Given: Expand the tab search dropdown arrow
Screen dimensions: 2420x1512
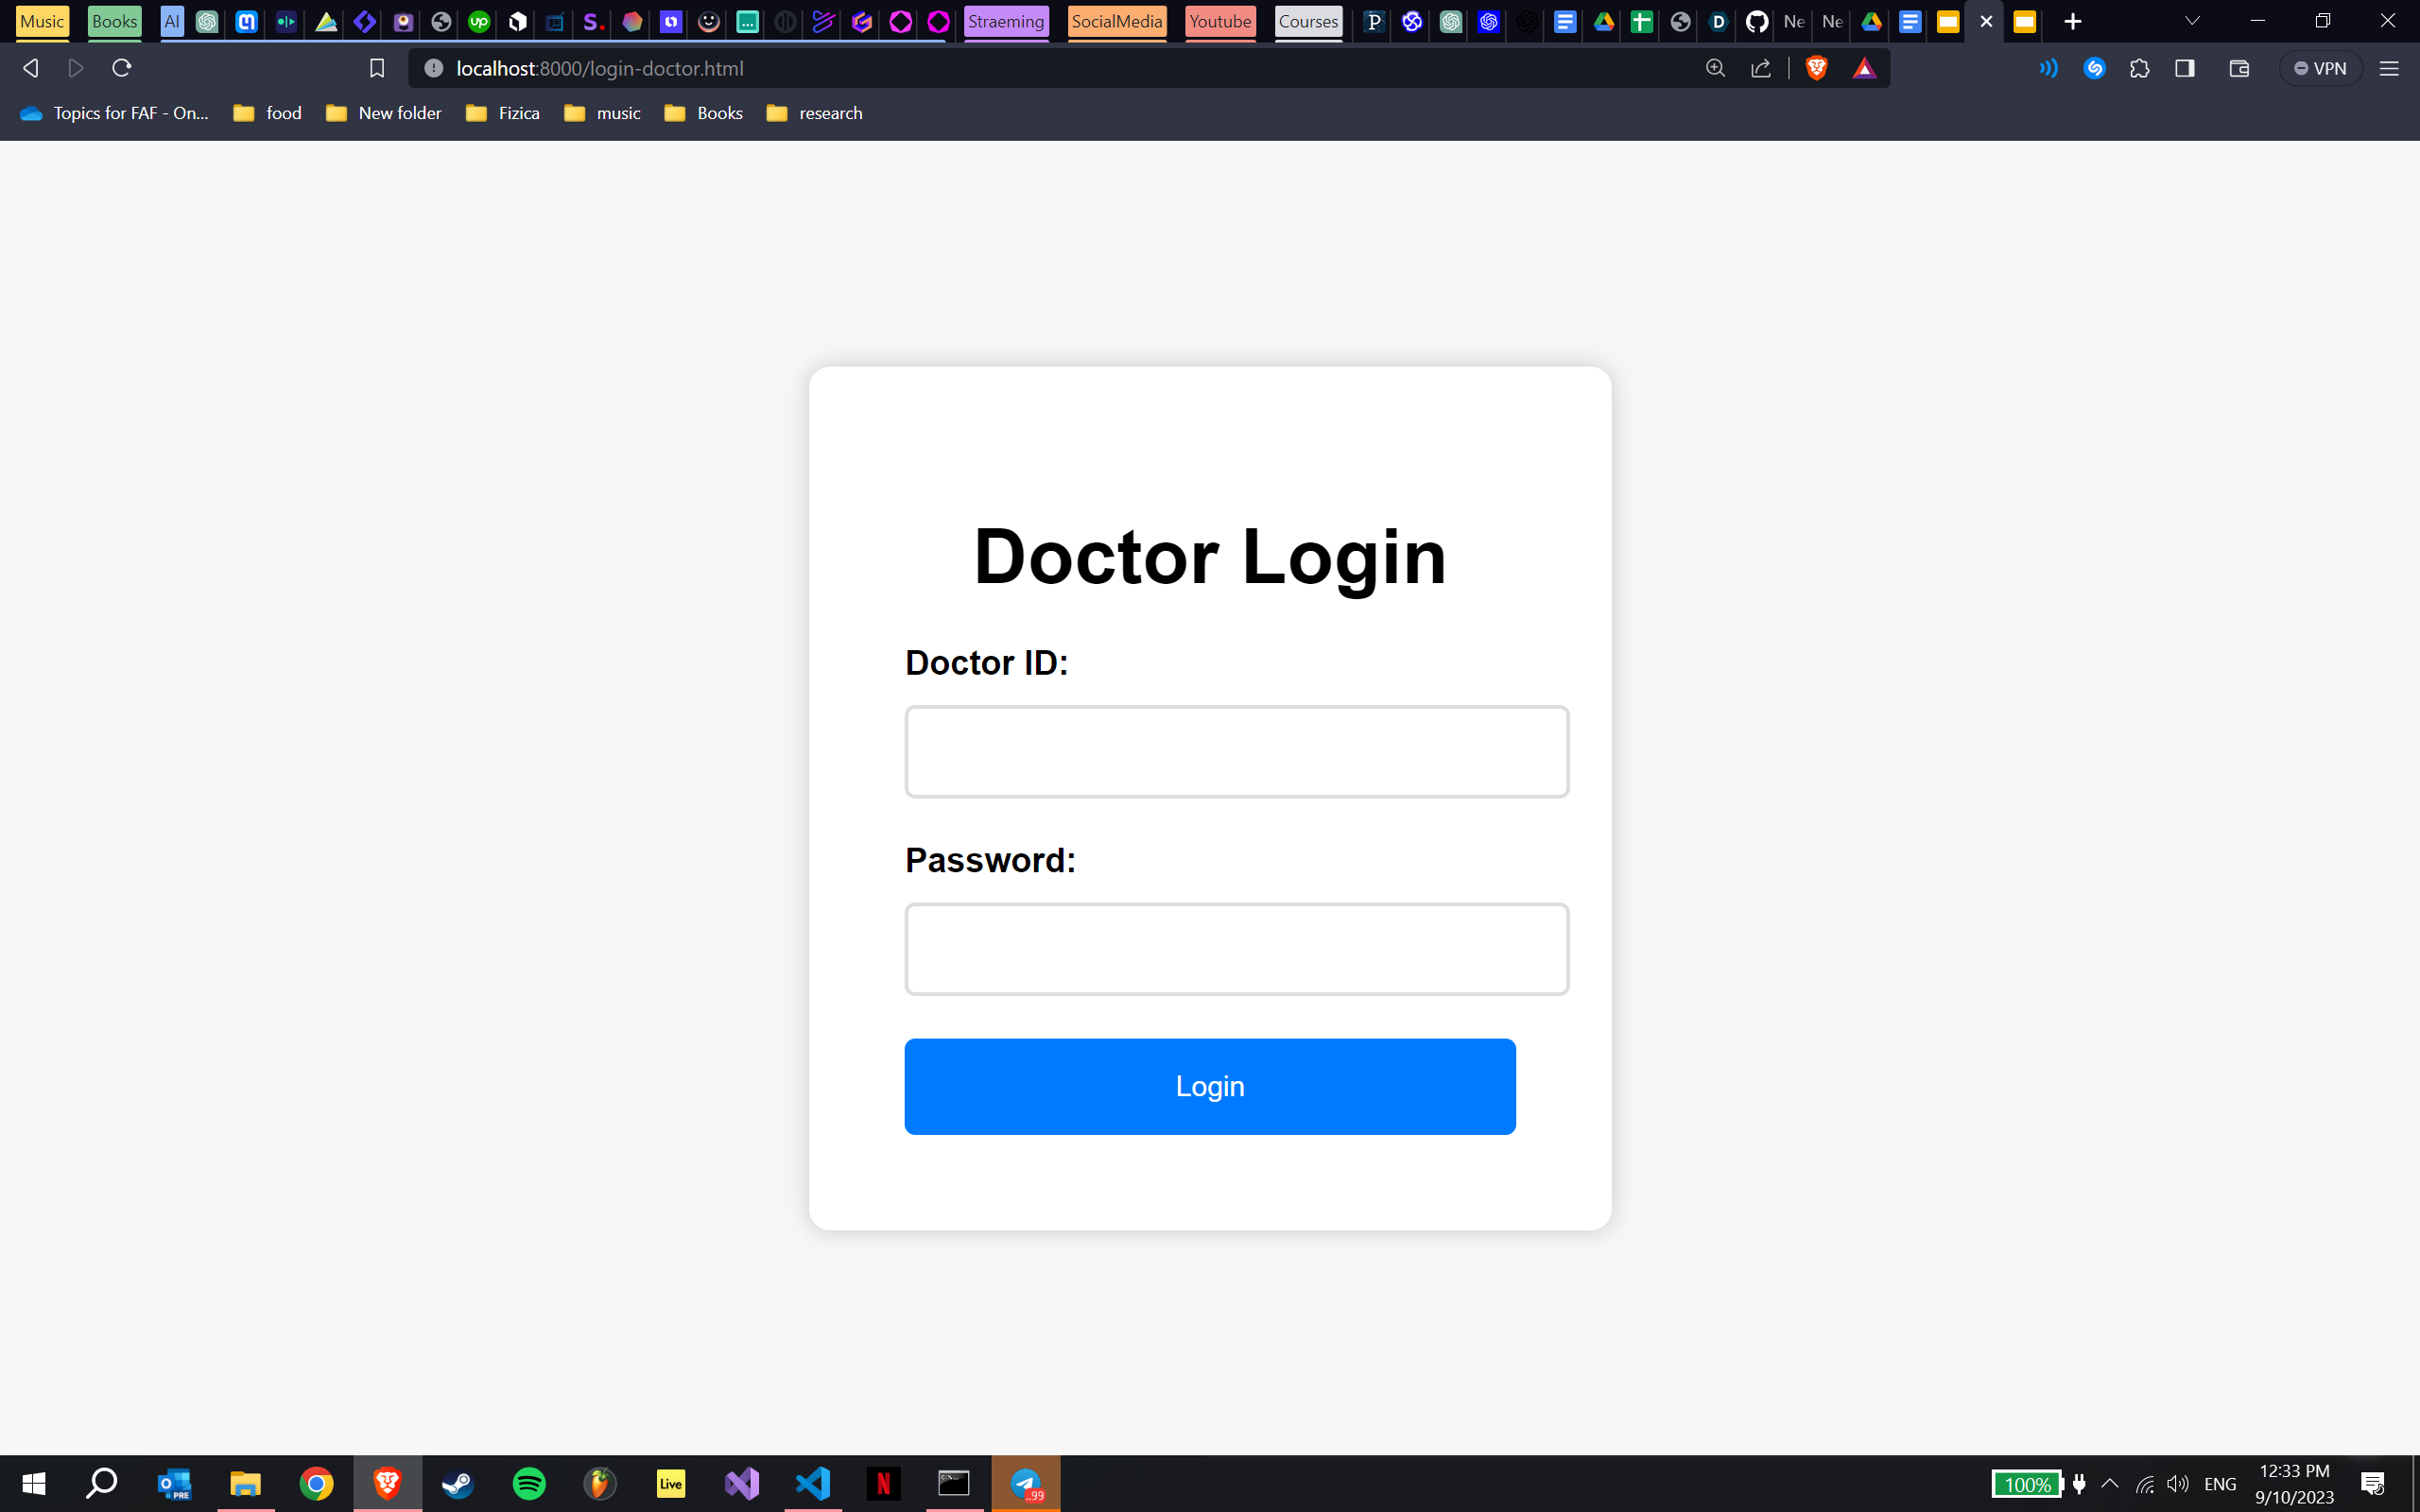Looking at the screenshot, I should (2192, 21).
